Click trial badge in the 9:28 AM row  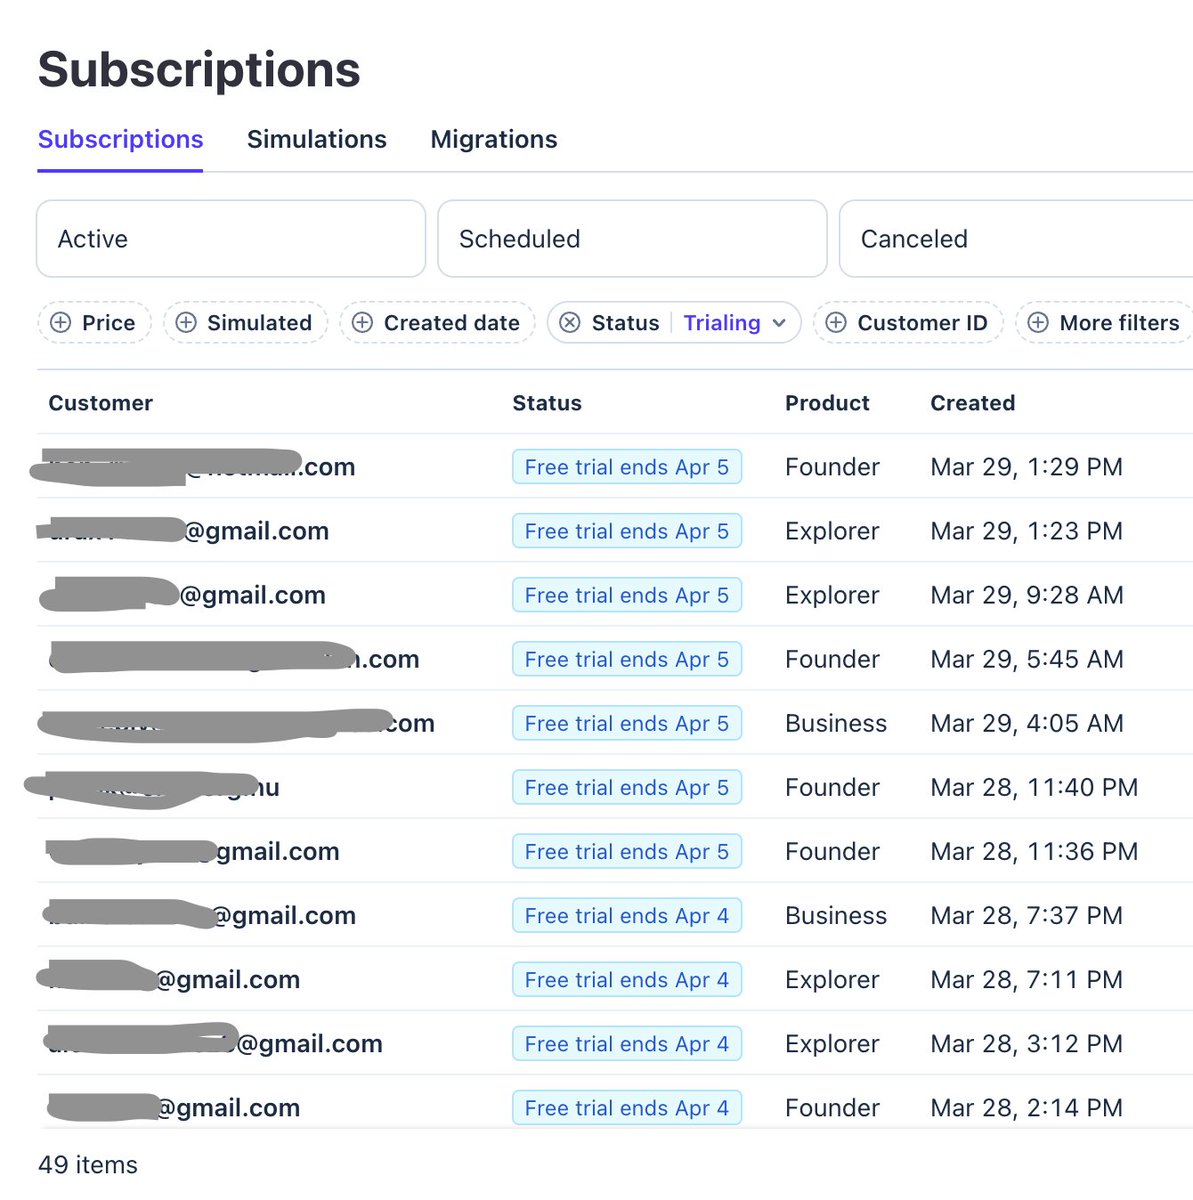coord(627,595)
